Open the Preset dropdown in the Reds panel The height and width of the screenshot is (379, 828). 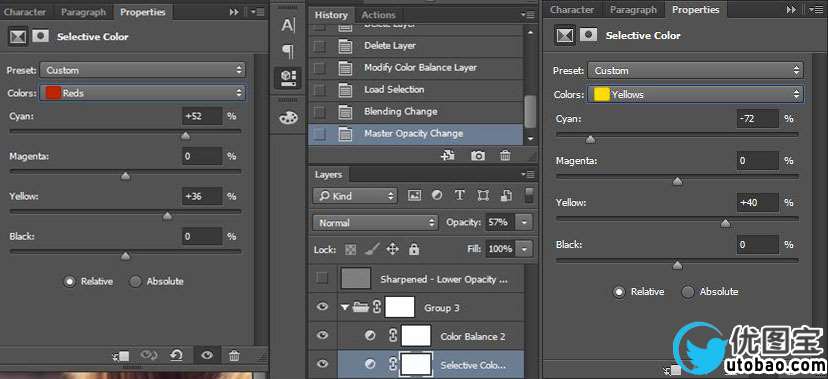click(x=143, y=70)
